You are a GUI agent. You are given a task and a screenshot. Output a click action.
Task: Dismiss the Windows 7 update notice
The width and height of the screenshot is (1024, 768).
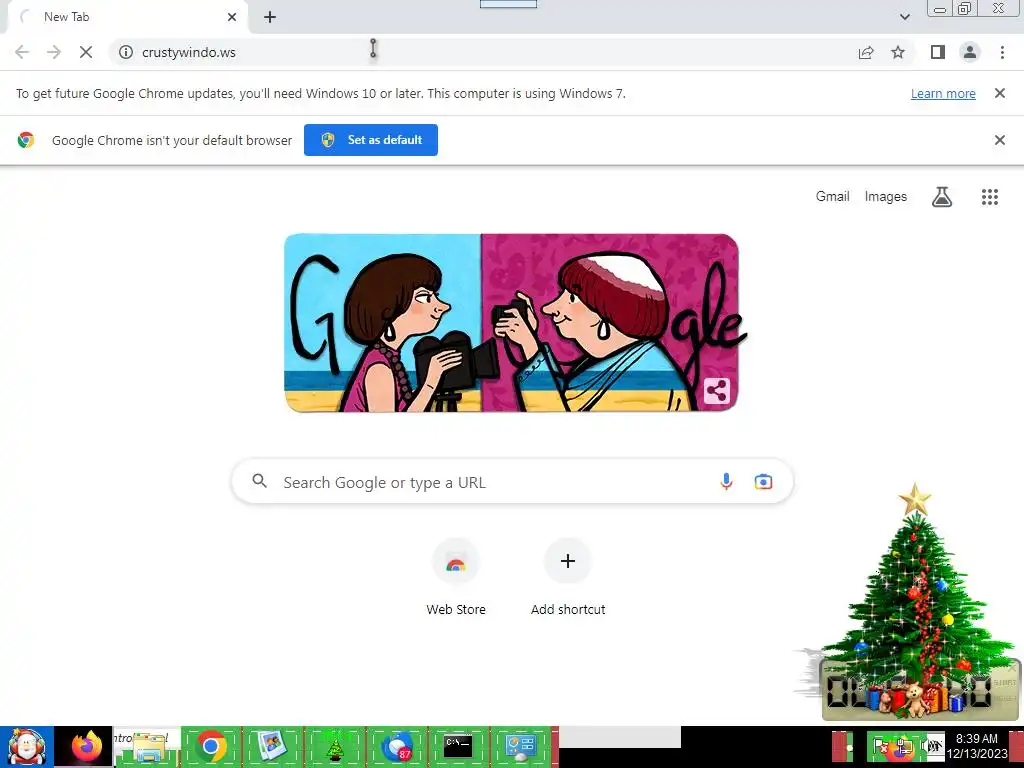tap(999, 93)
